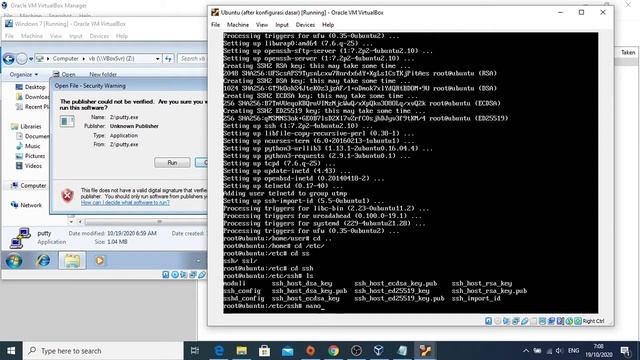Open Windows Explorer on Windows 7 taskbar
Screen dimensions: 640x360
72,260
